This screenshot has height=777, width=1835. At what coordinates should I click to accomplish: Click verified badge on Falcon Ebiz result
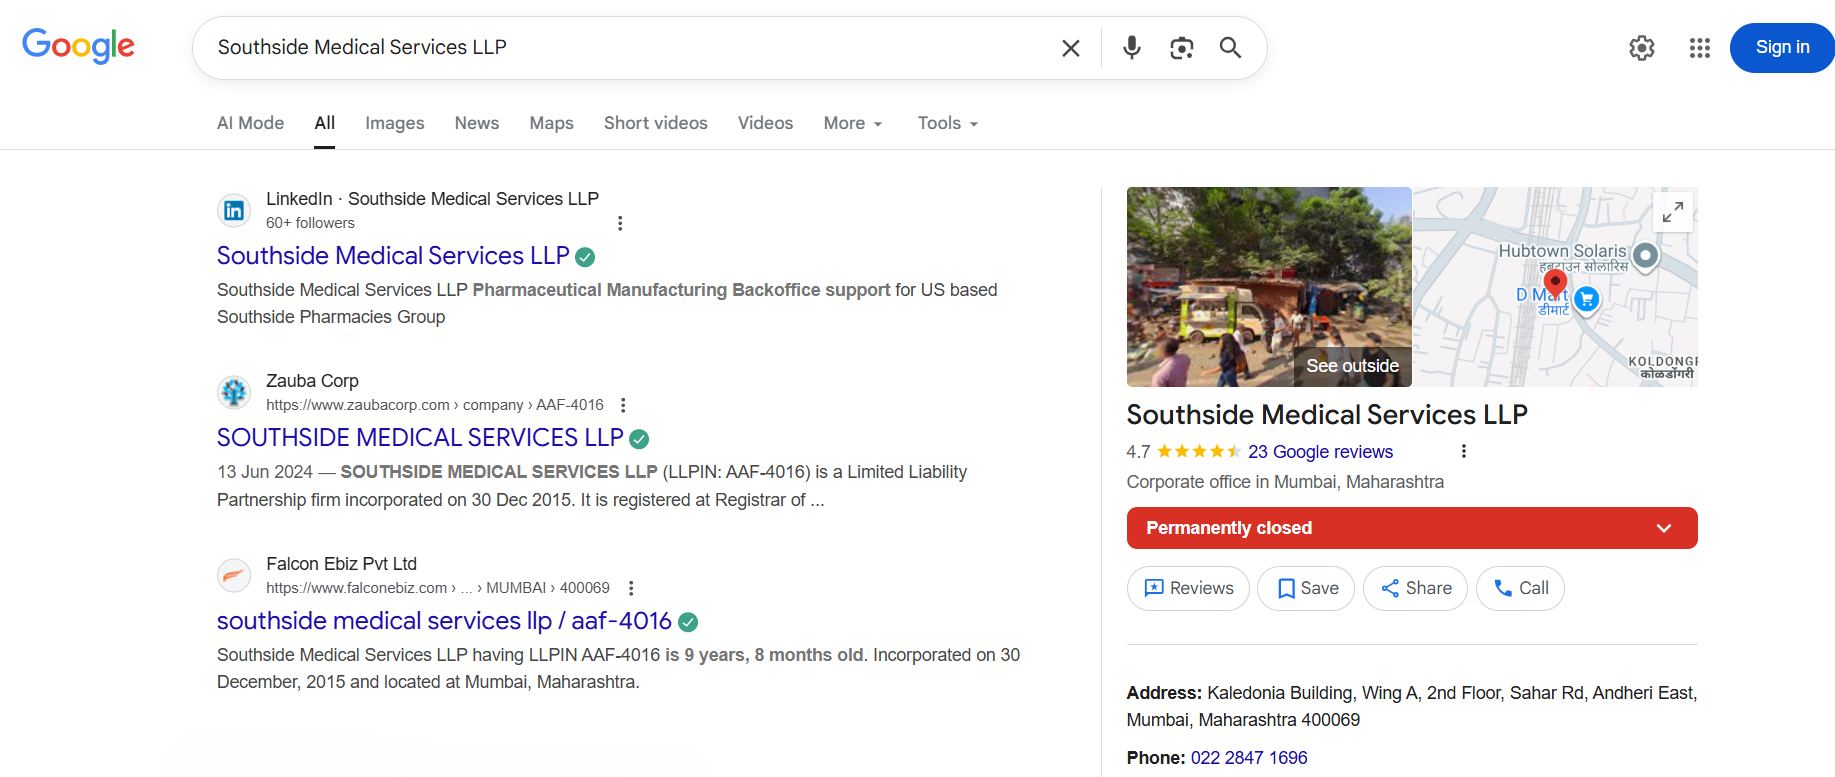click(x=688, y=622)
